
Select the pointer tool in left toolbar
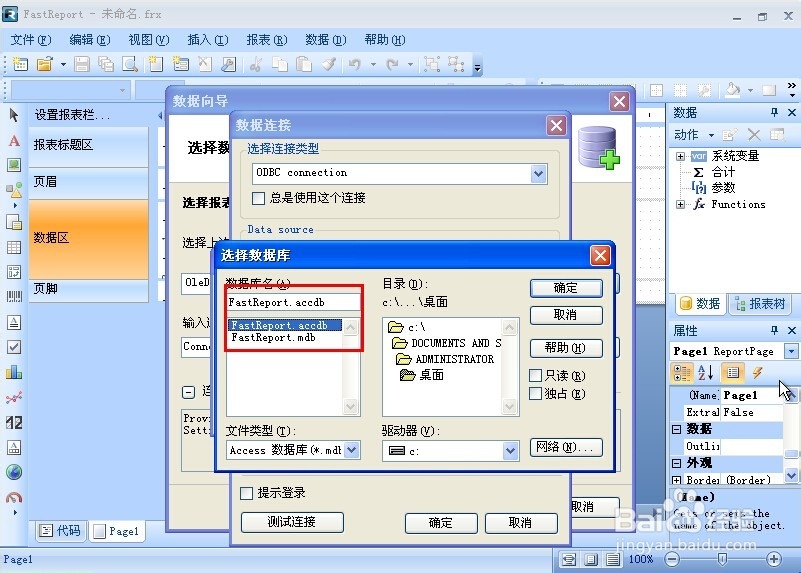(x=14, y=115)
